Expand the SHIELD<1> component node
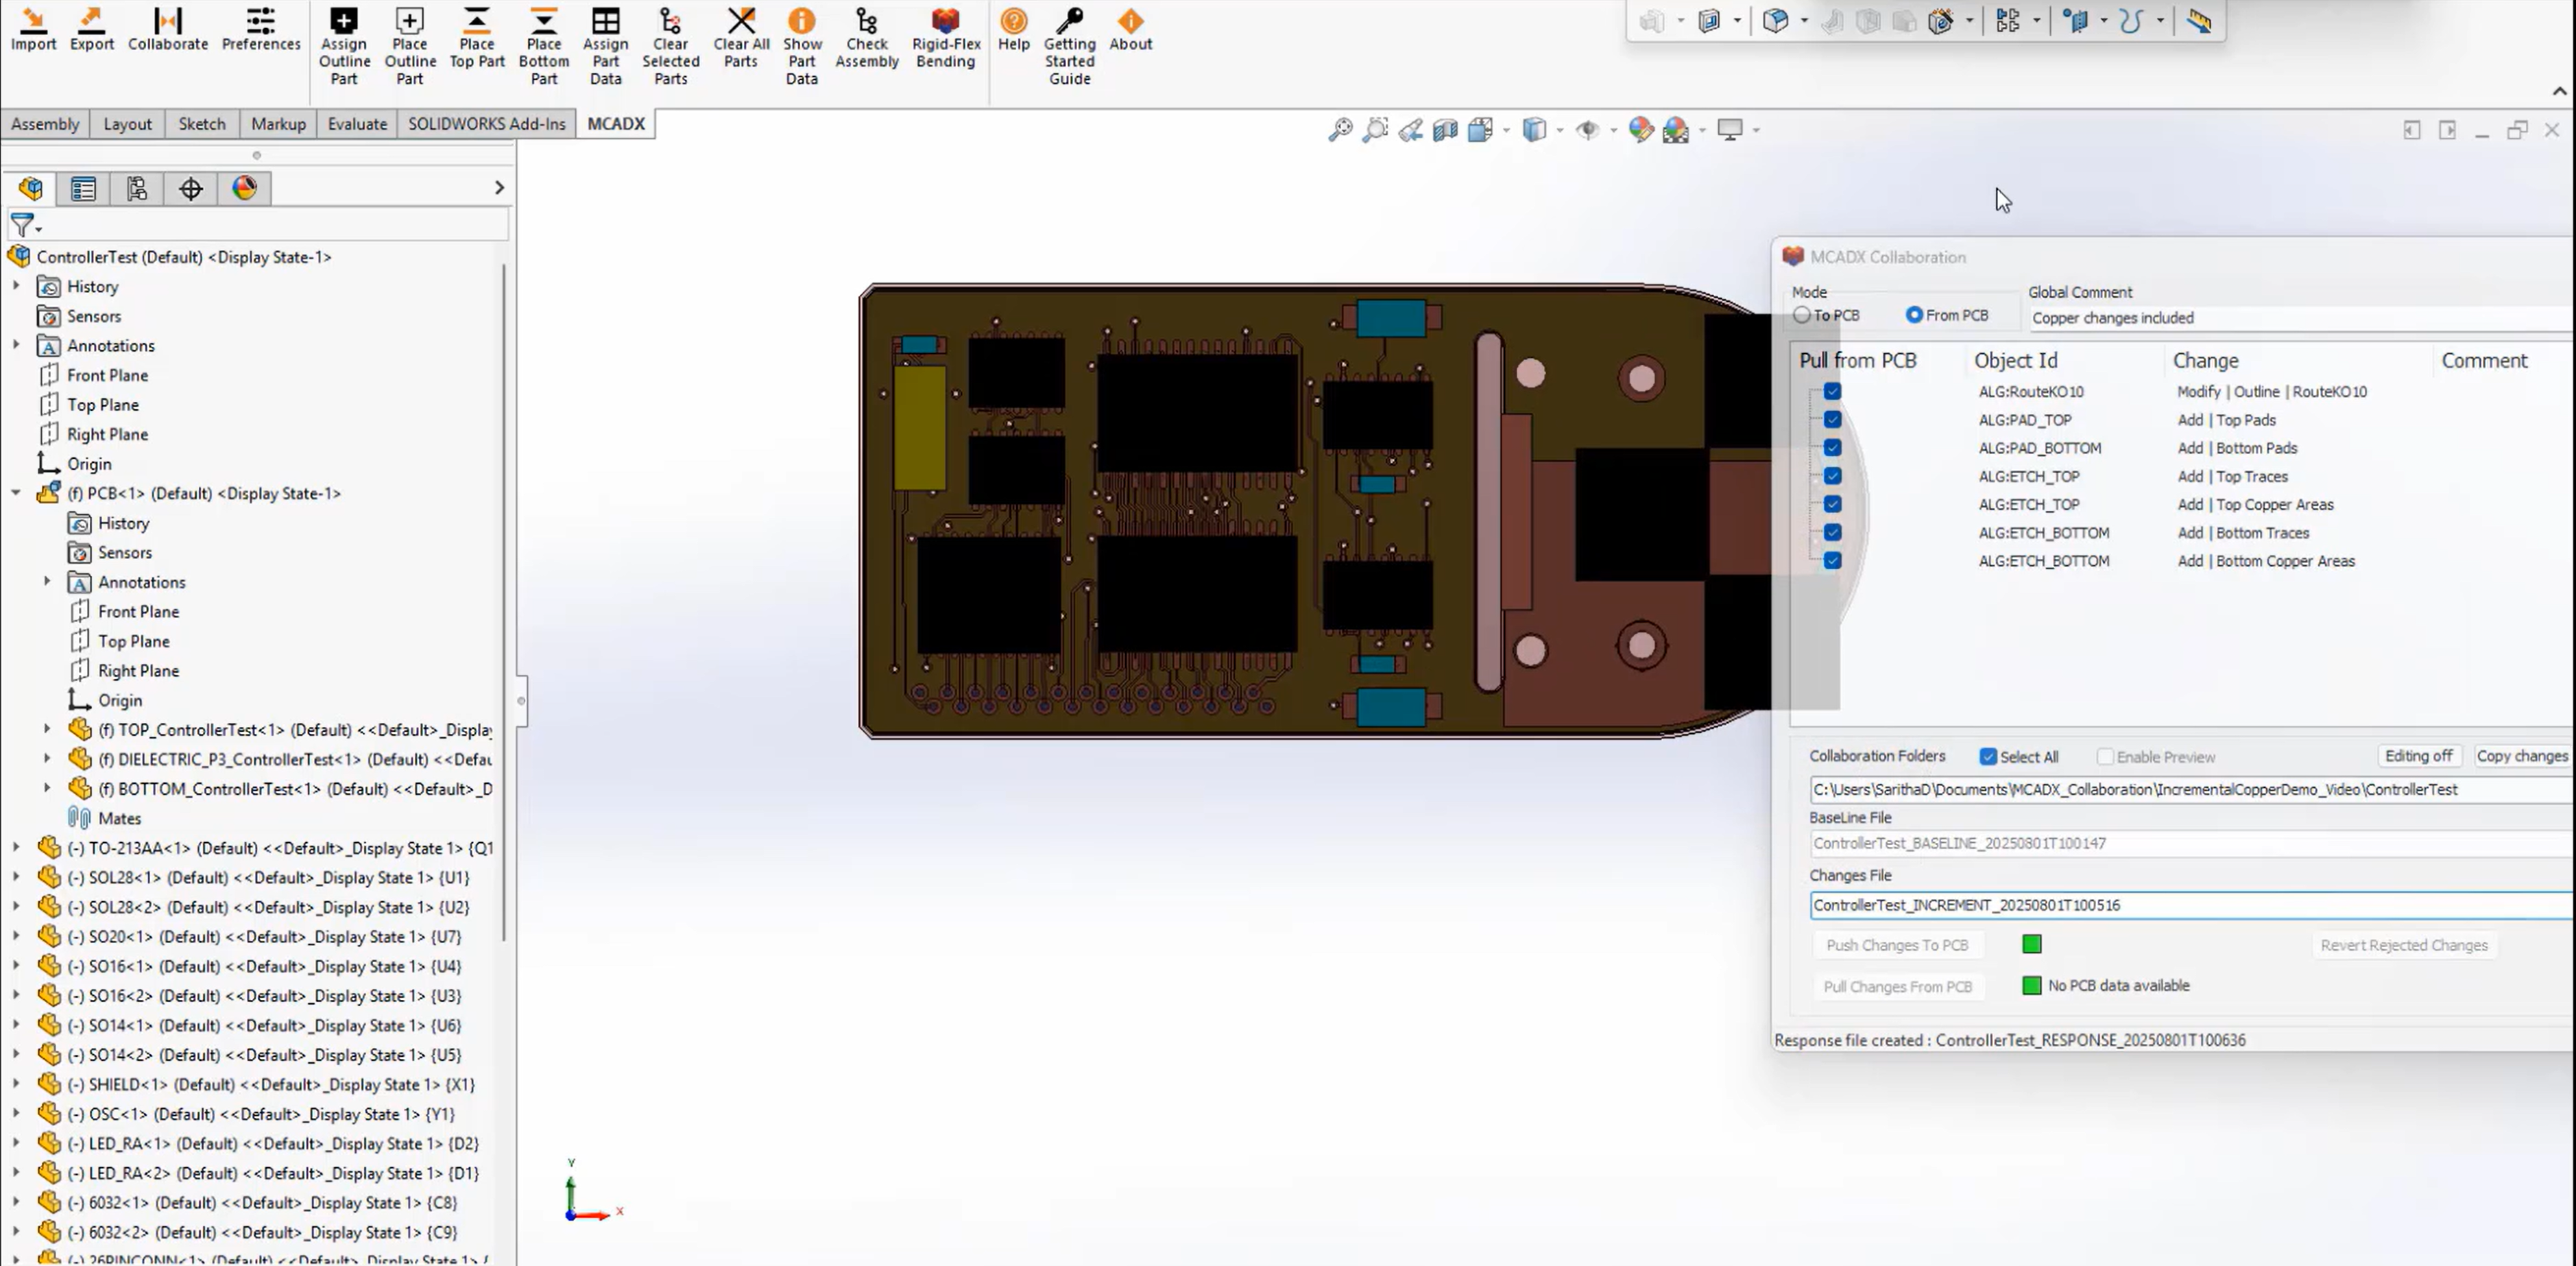Viewport: 2576px width, 1266px height. coord(16,1084)
